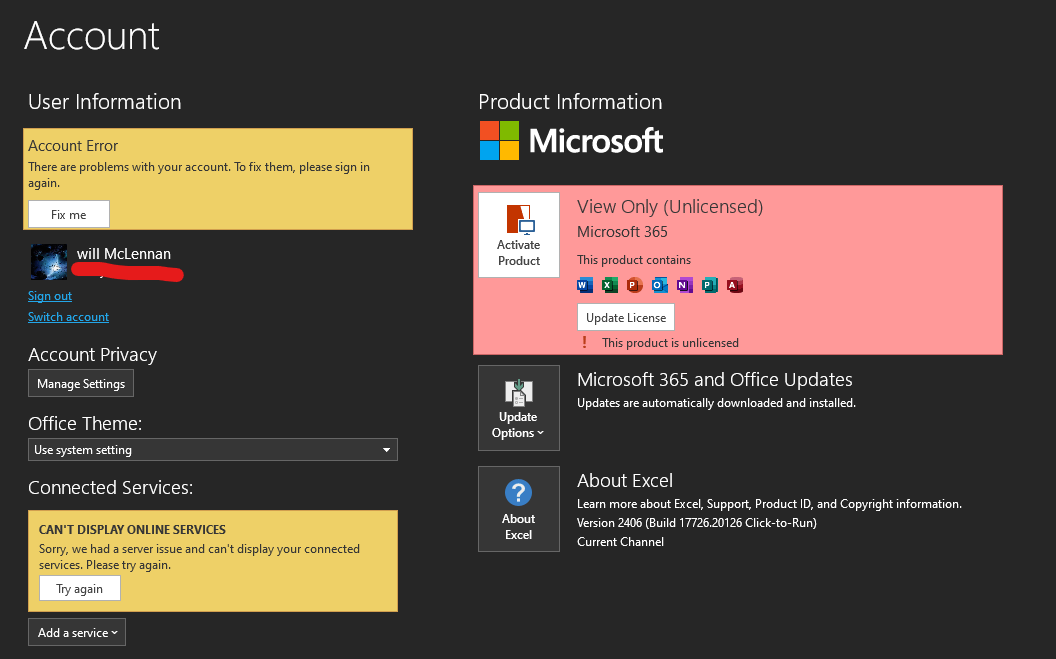Screen dimensions: 1056x659
Task: Click Microsoft 365 and Office Updates heading
Action: tap(715, 380)
